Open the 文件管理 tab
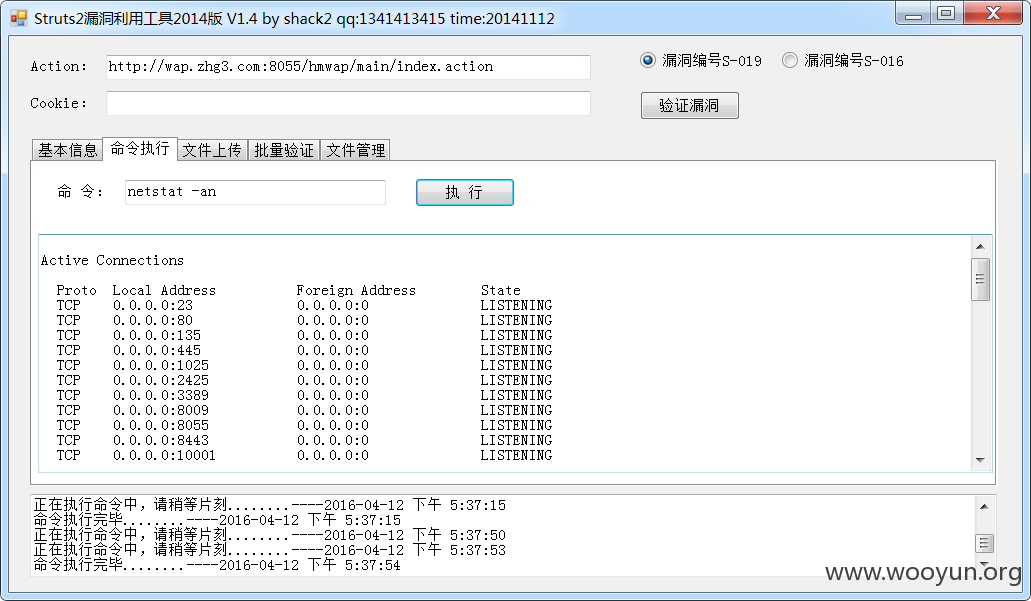Screen dimensions: 1031x601 click(x=356, y=151)
